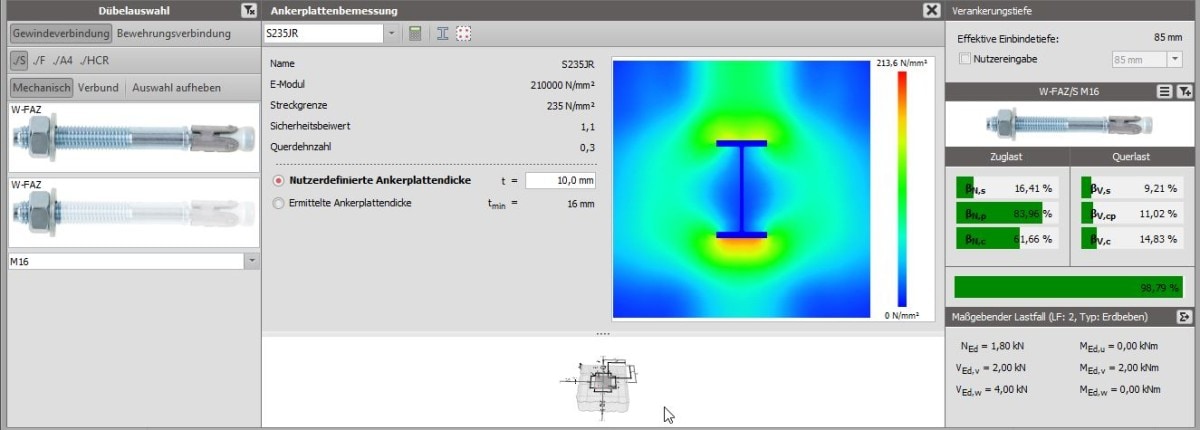
Task: Select the Nutzerdefinierte Ankerplattendicke radio button
Action: coord(278,181)
